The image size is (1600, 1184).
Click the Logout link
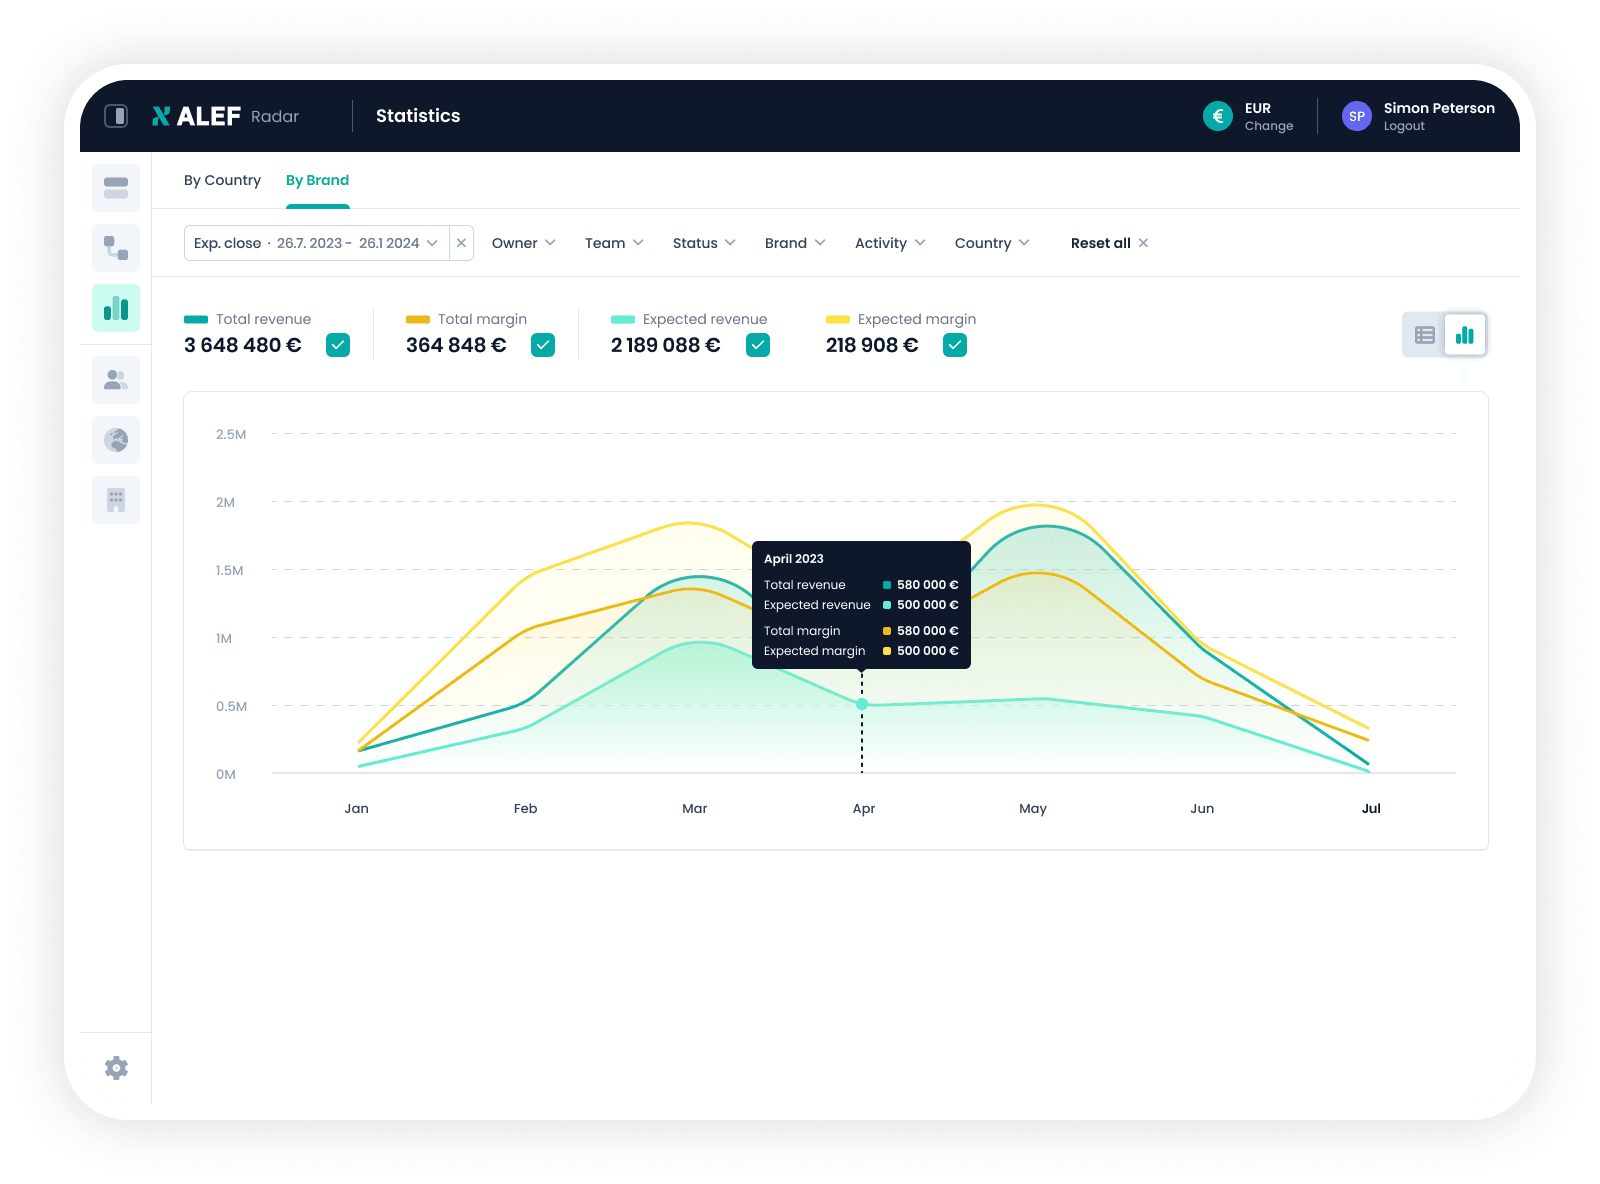1404,126
